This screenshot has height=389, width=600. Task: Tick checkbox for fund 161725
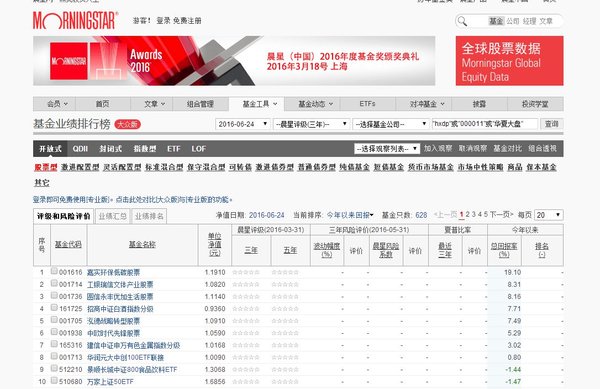click(x=54, y=308)
